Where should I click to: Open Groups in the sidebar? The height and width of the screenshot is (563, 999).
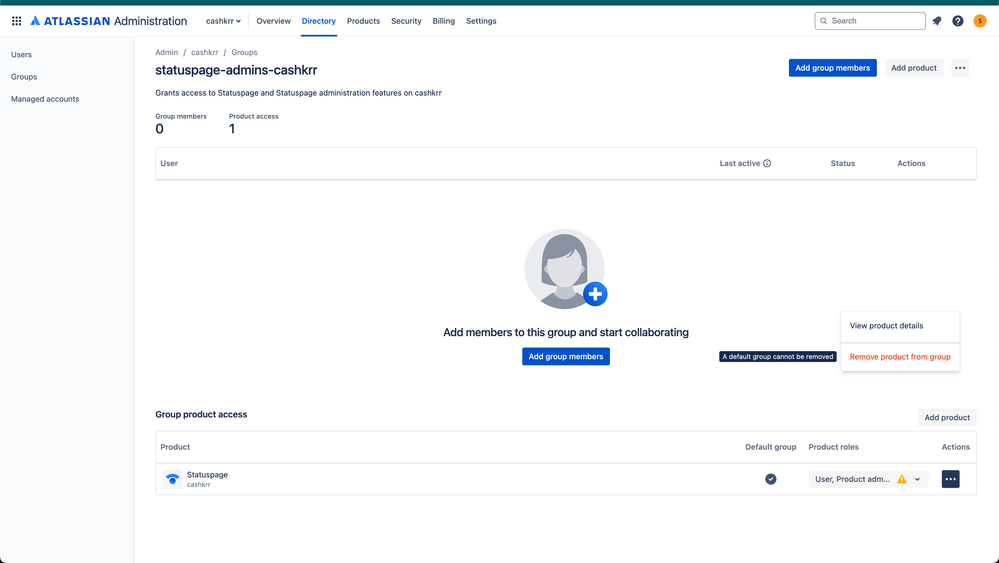pos(24,77)
